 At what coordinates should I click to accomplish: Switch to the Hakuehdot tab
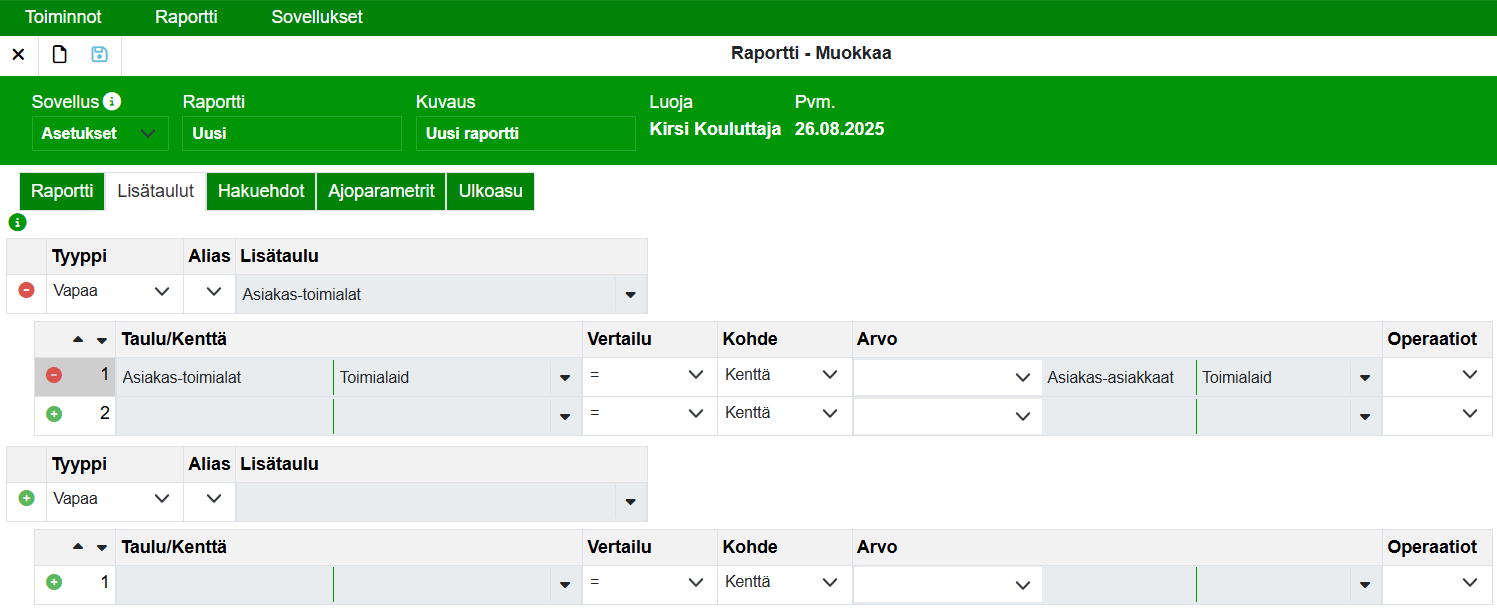point(261,191)
